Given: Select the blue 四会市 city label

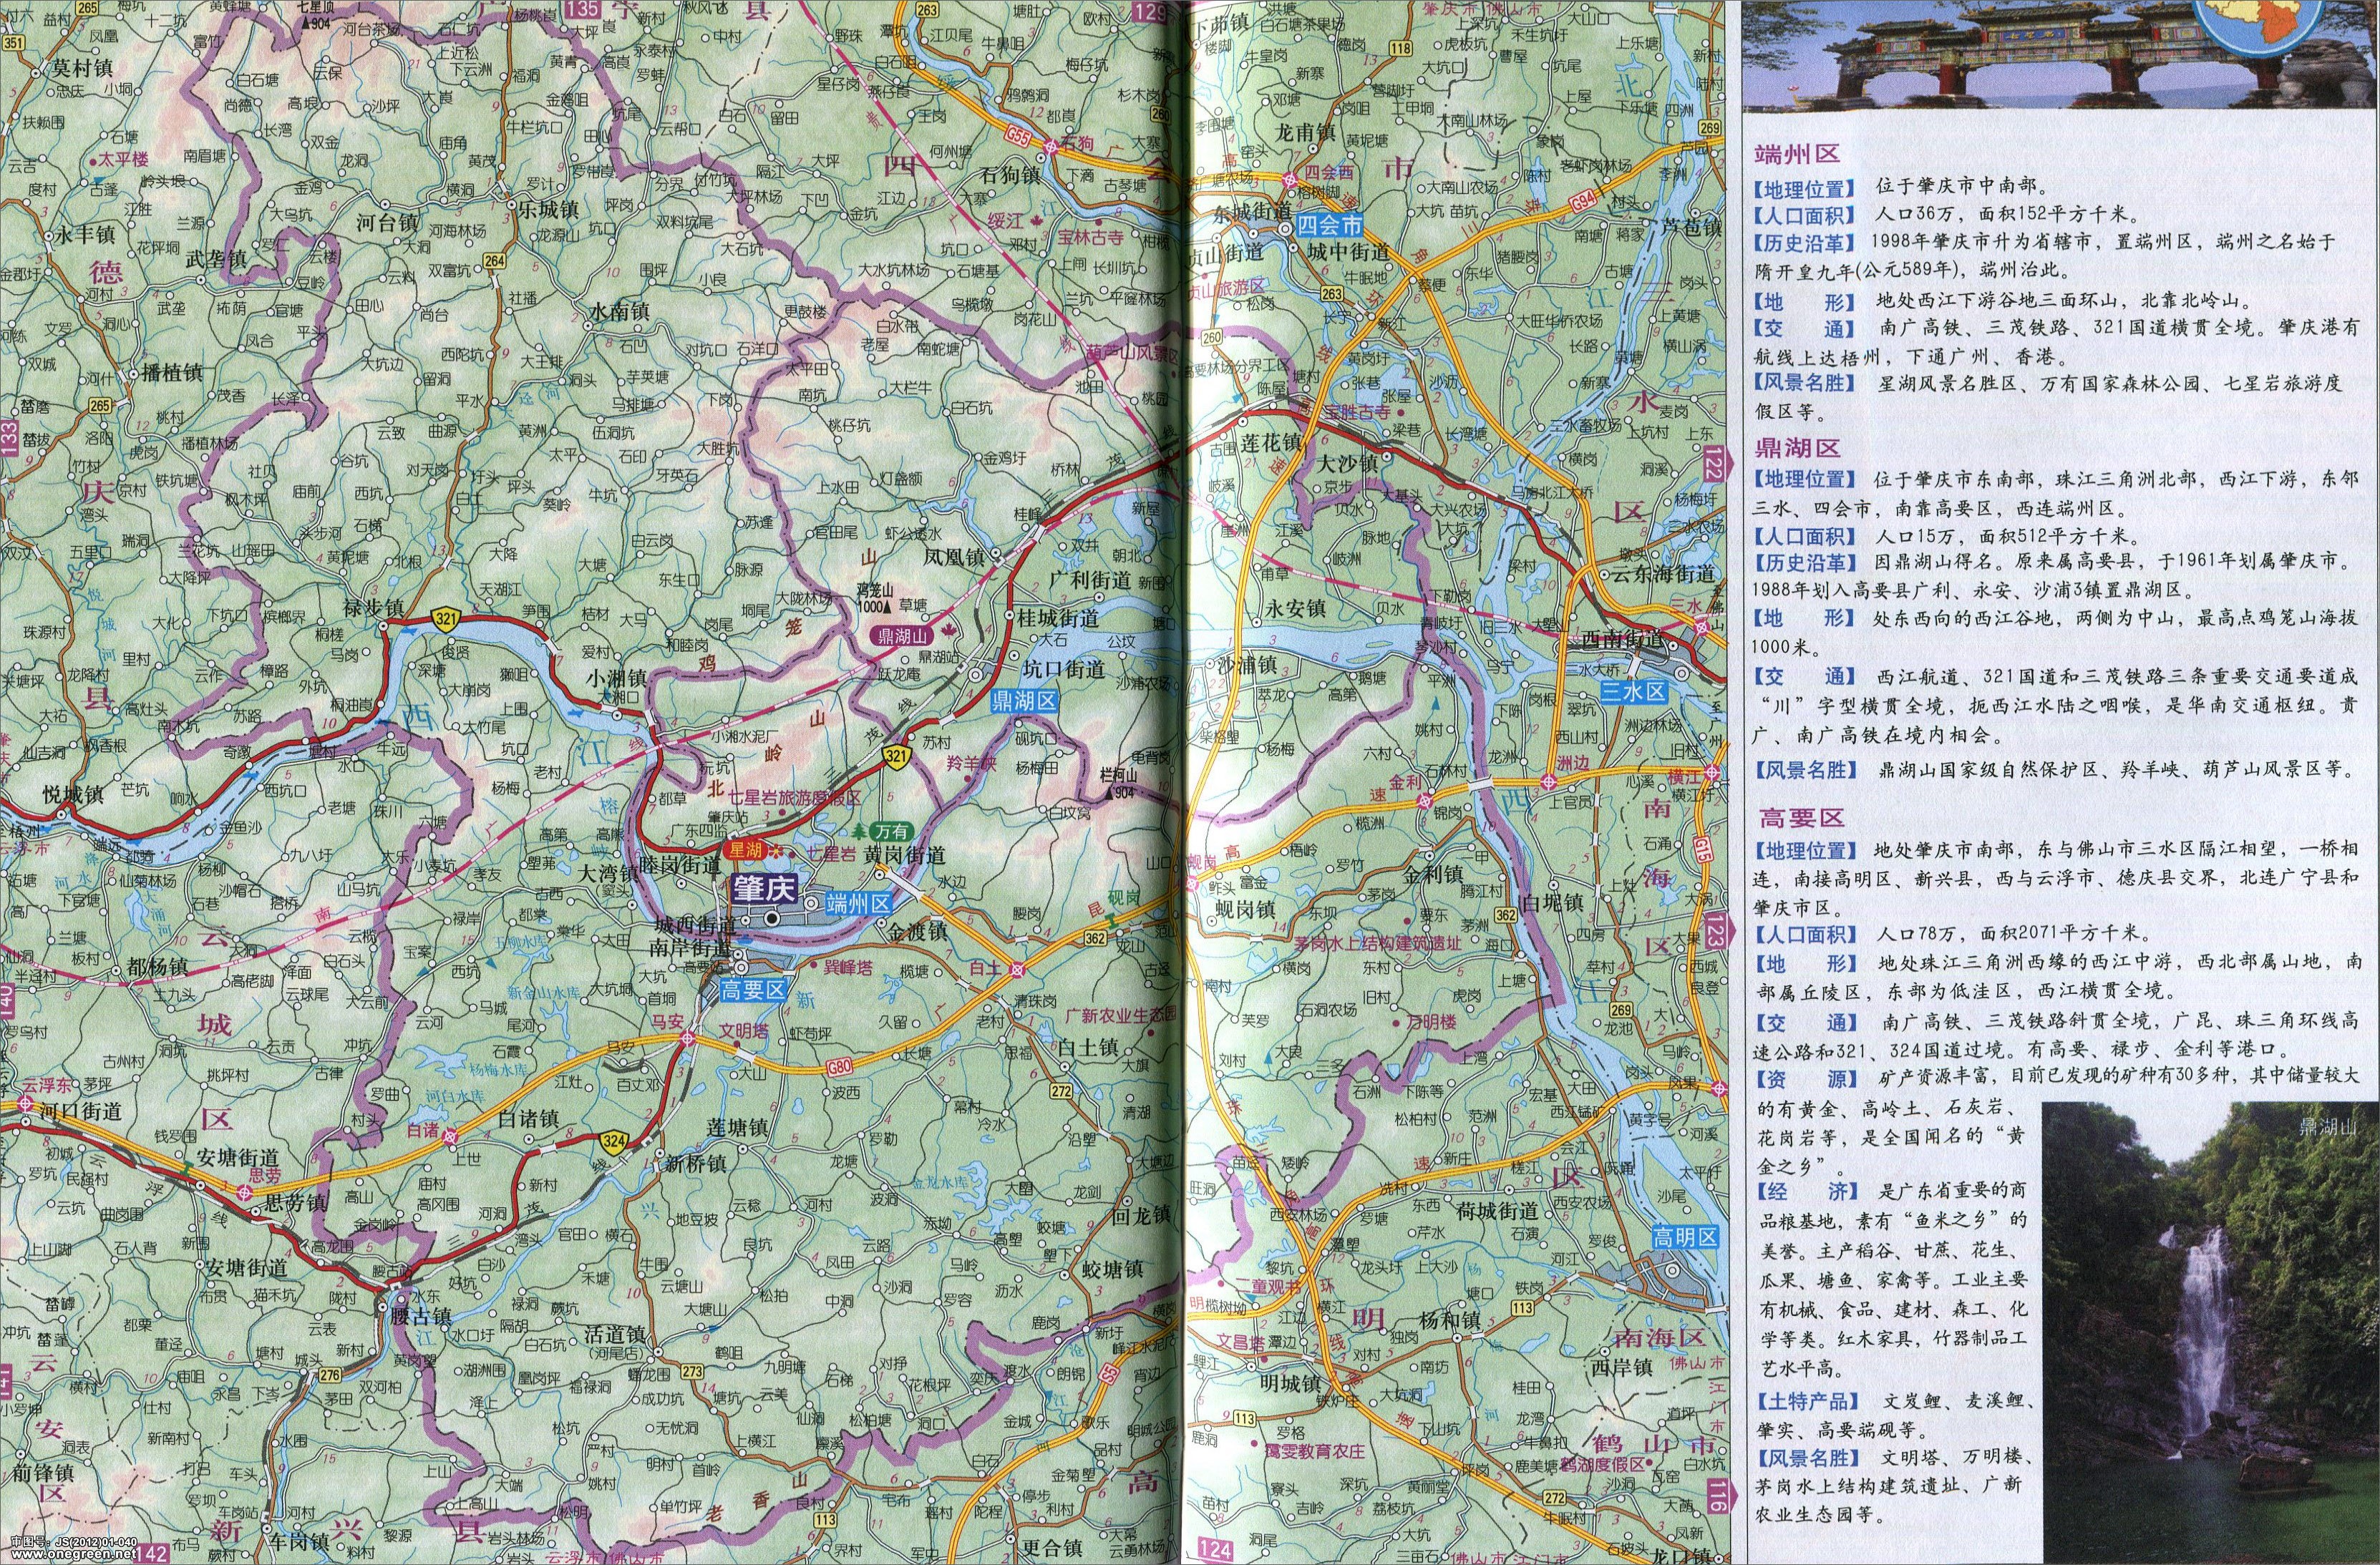Looking at the screenshot, I should pos(1330,224).
